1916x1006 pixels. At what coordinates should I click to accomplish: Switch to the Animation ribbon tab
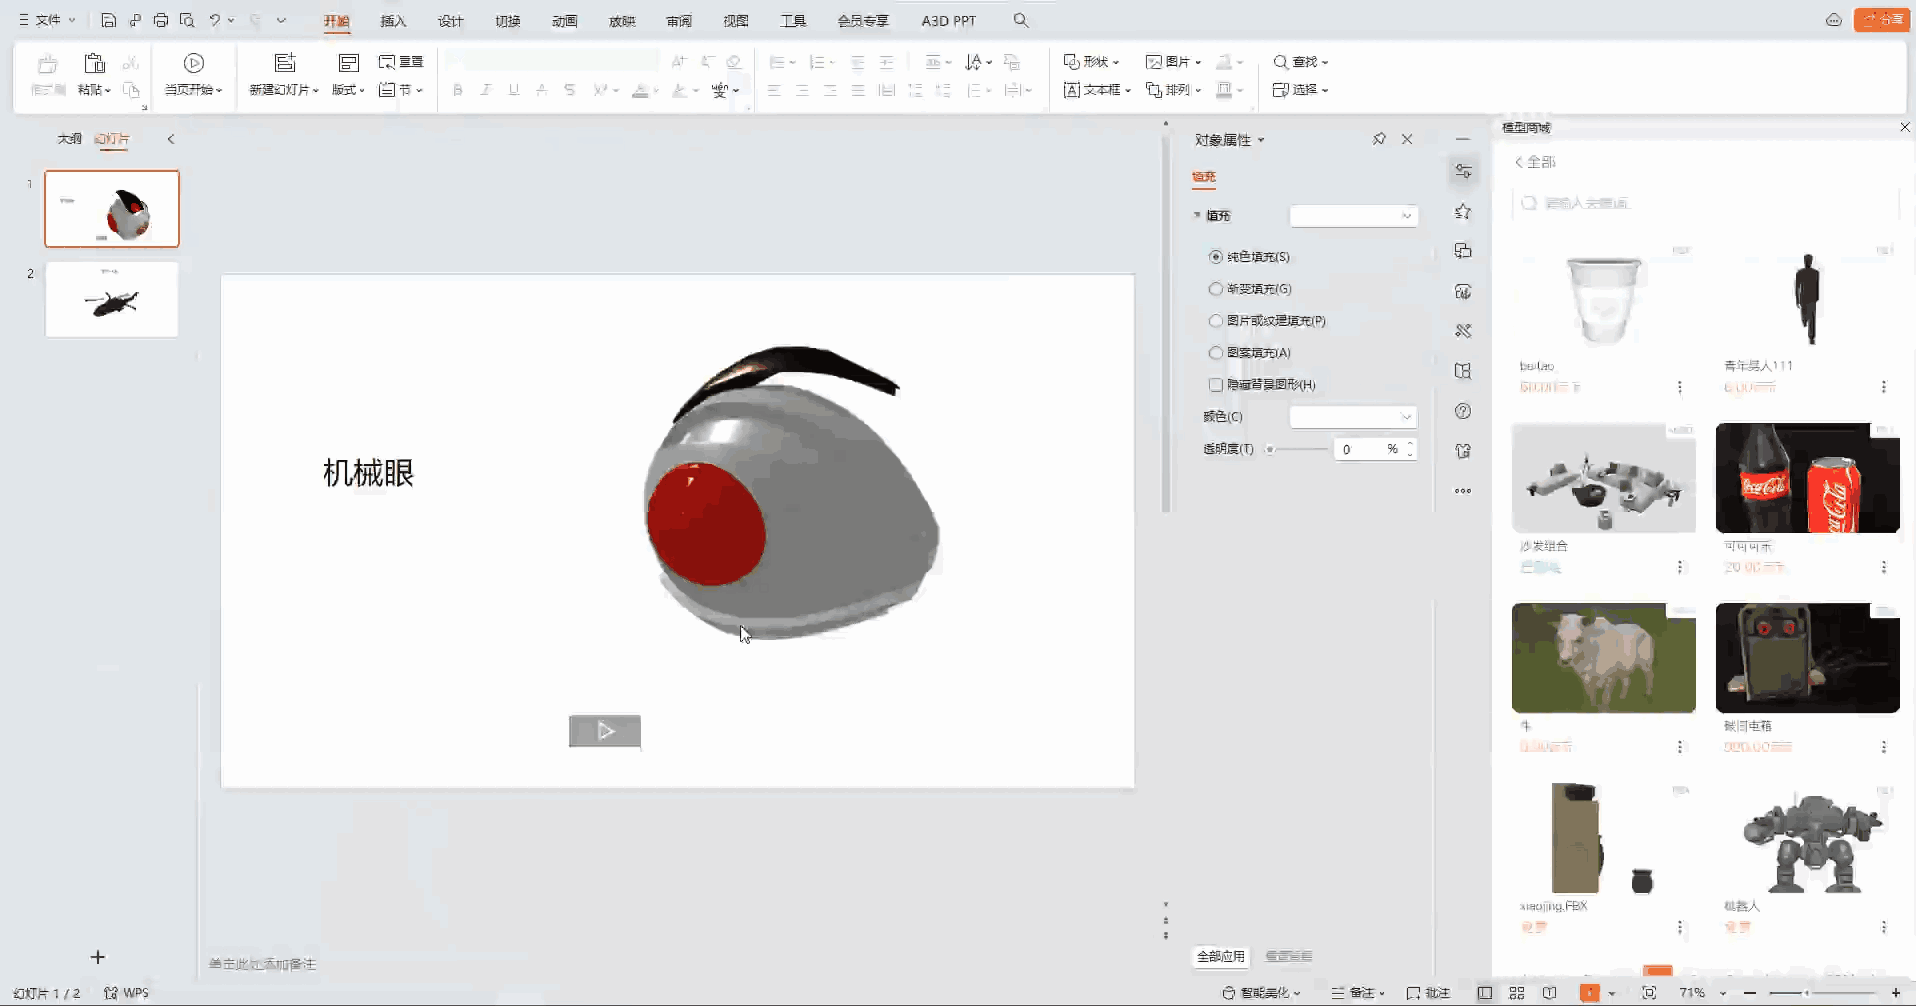(564, 21)
